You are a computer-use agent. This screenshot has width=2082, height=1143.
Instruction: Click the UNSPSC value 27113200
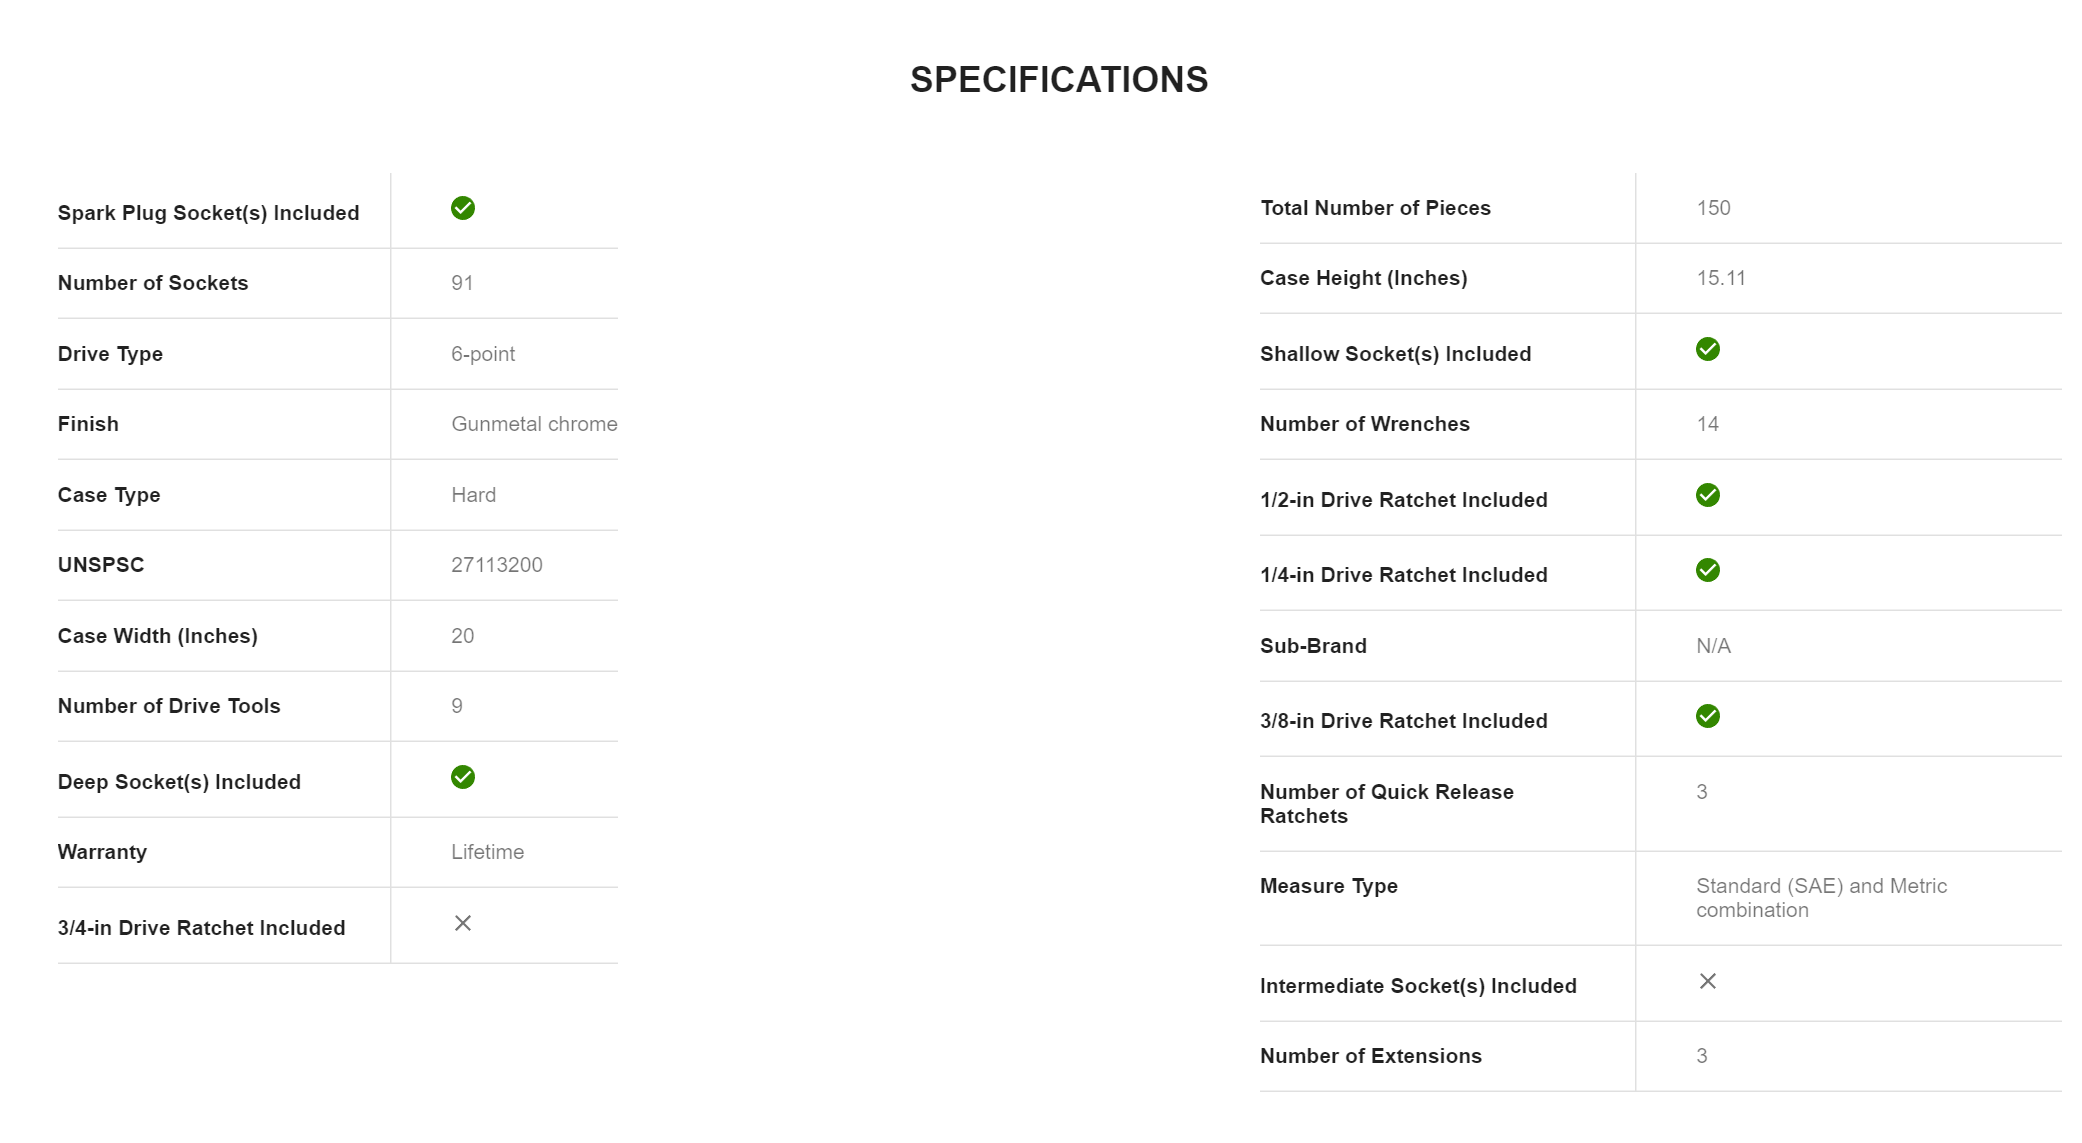point(496,565)
